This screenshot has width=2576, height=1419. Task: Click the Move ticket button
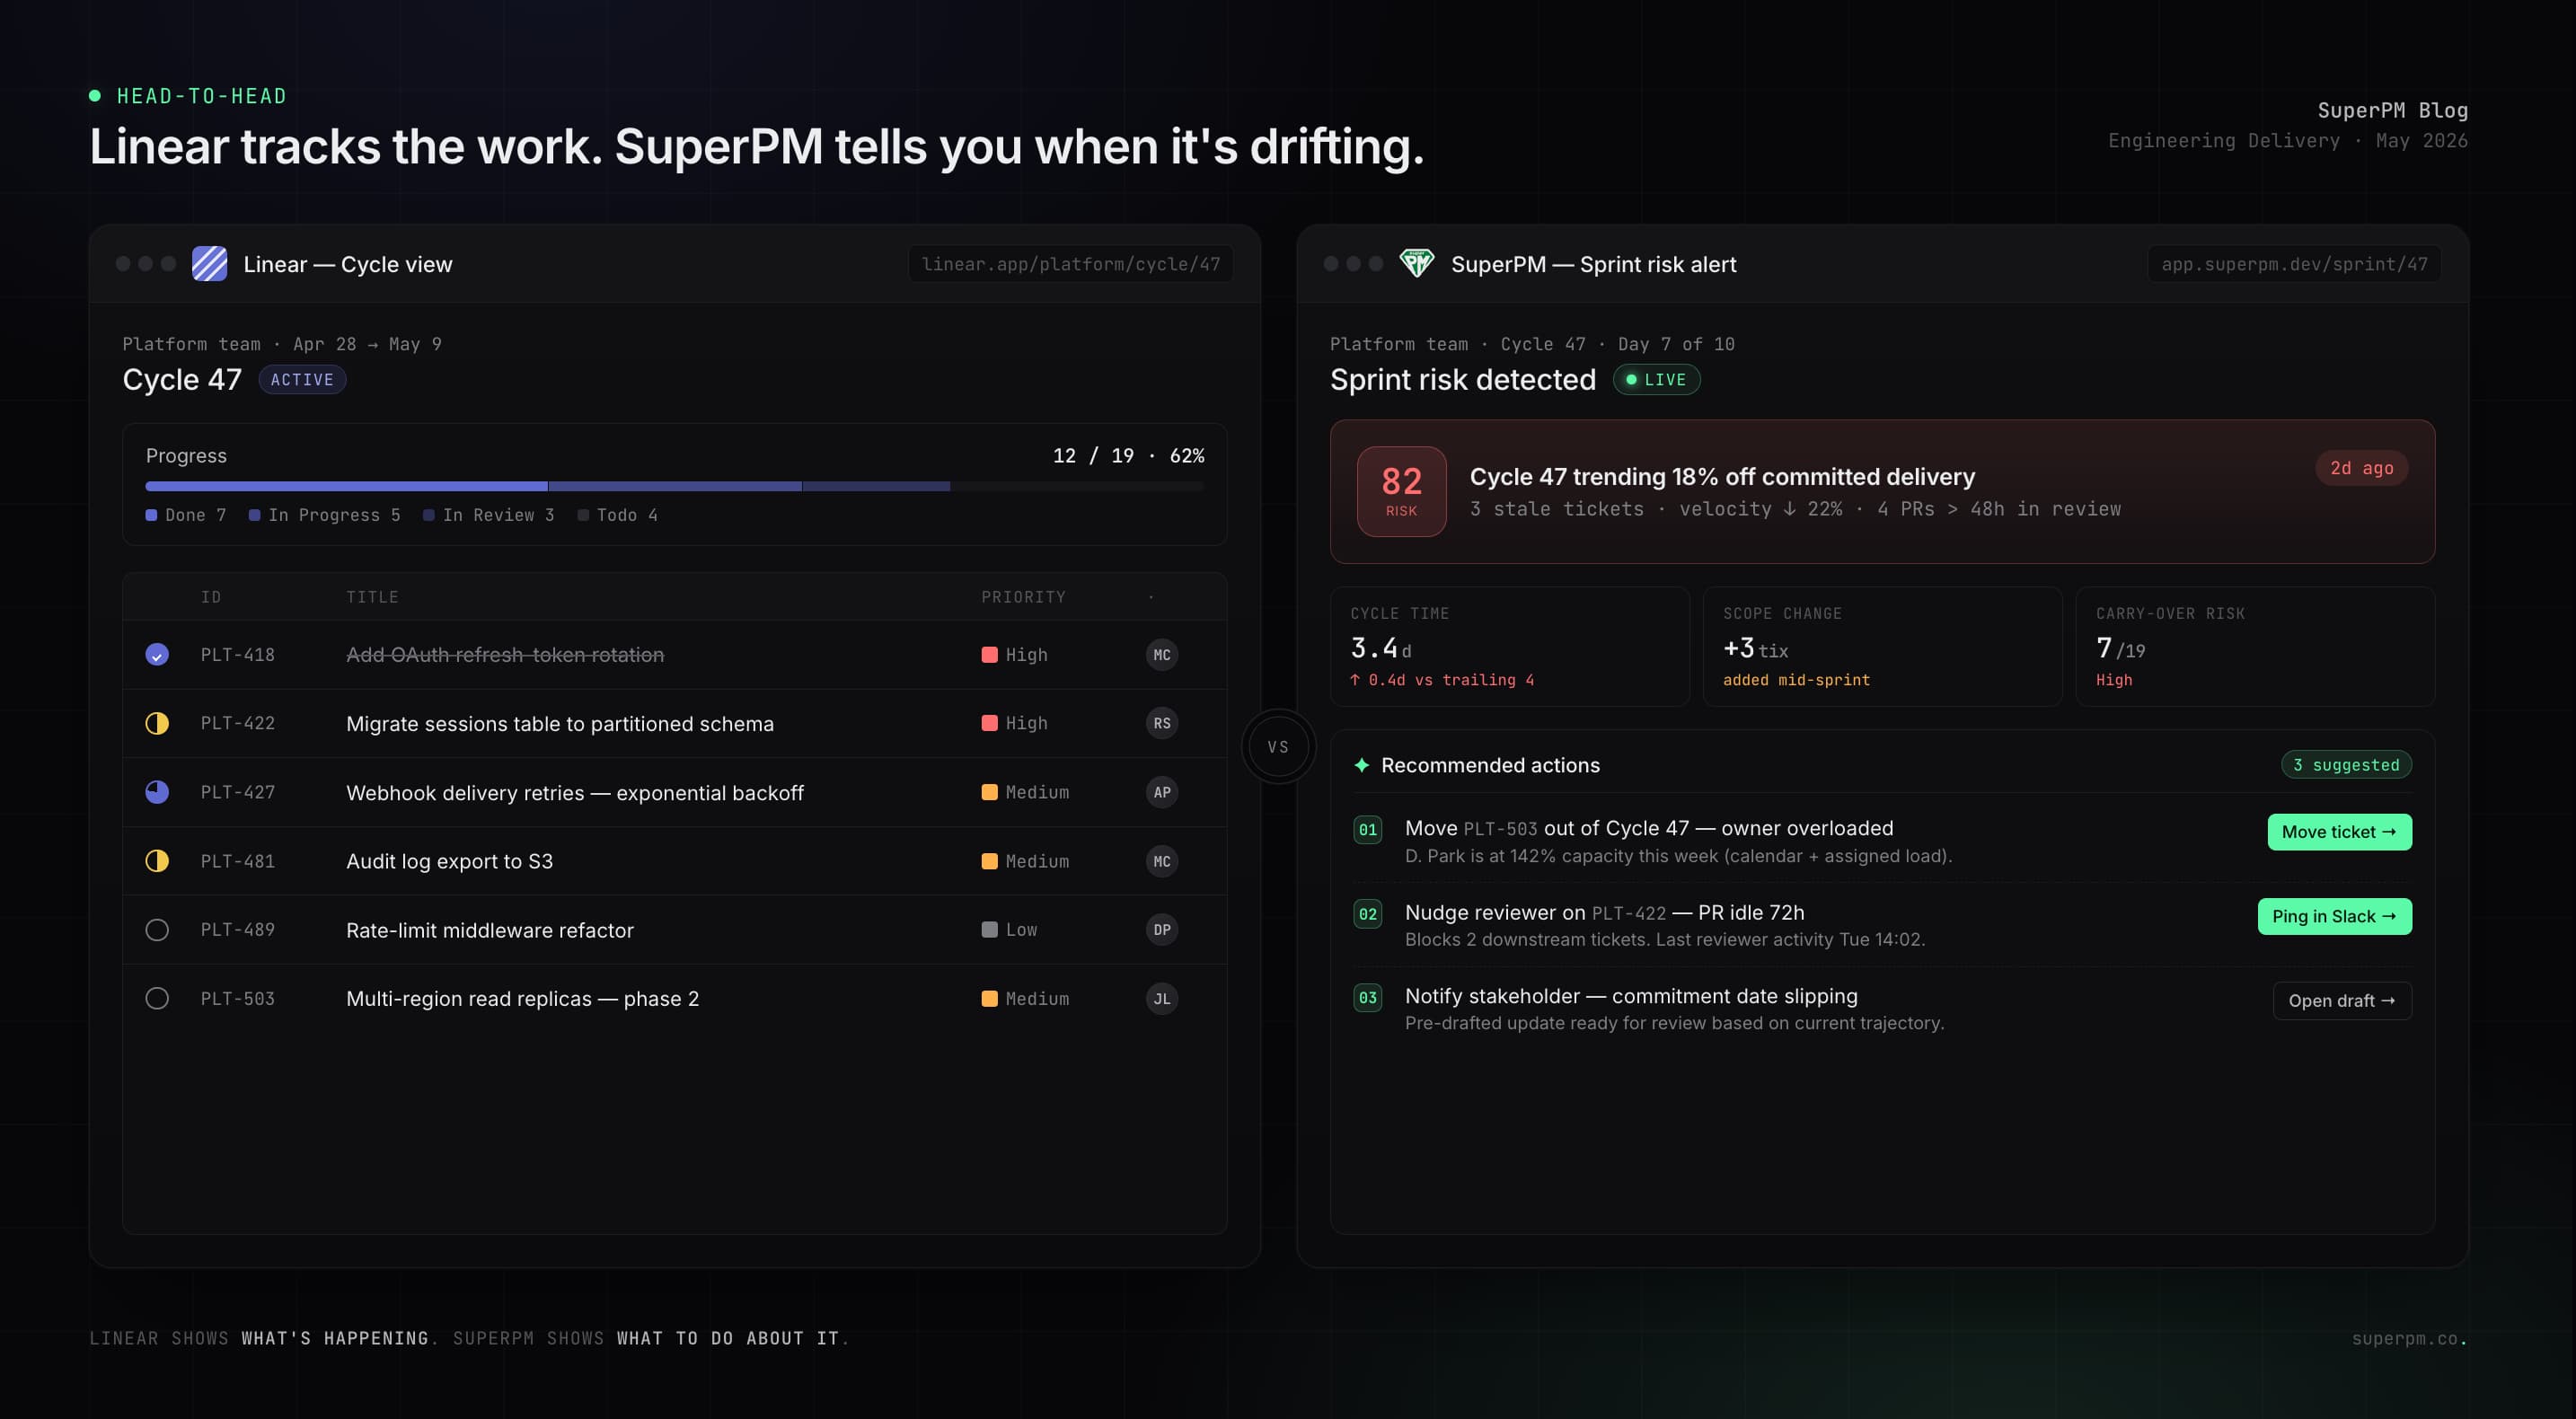(x=2339, y=832)
